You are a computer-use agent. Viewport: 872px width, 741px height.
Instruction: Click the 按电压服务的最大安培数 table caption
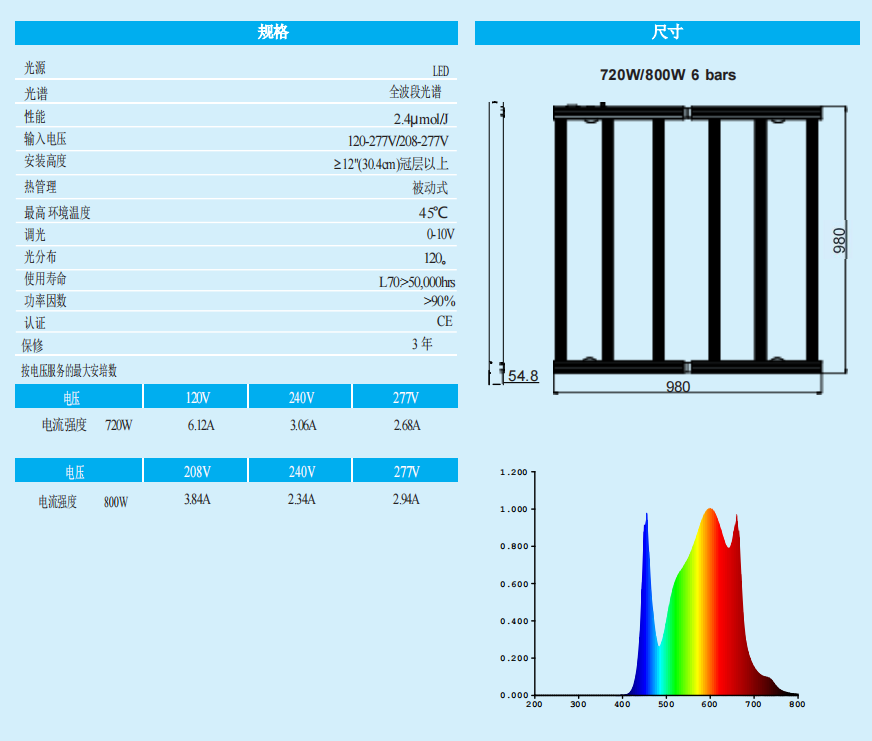(x=70, y=371)
